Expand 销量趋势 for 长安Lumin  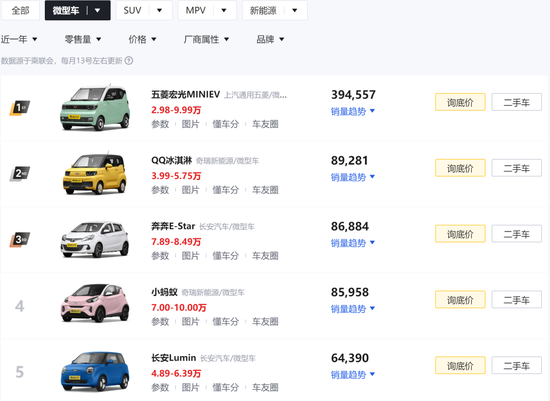tap(353, 375)
